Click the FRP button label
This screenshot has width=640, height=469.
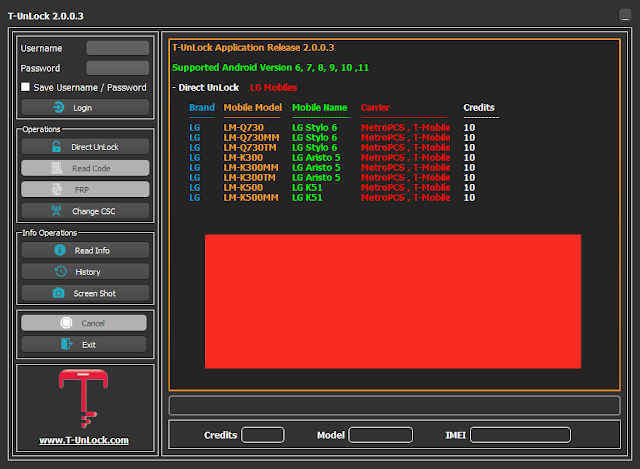pyautogui.click(x=82, y=190)
